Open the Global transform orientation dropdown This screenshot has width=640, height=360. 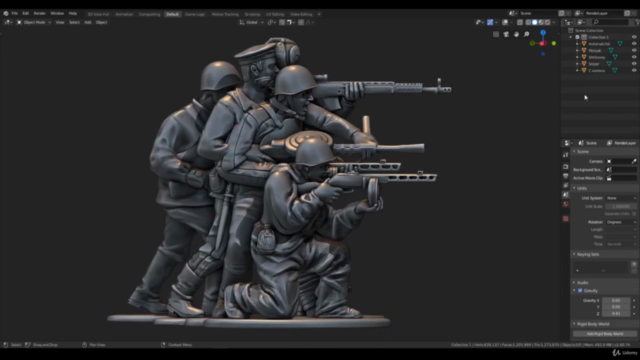251,22
